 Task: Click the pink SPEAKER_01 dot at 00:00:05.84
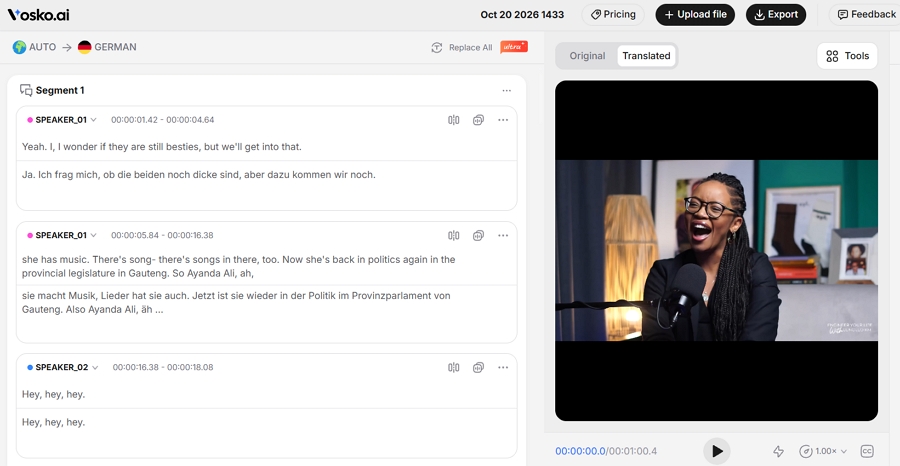30,235
